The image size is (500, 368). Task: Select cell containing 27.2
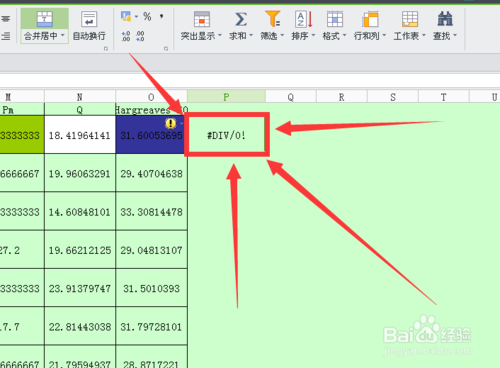[x=22, y=250]
